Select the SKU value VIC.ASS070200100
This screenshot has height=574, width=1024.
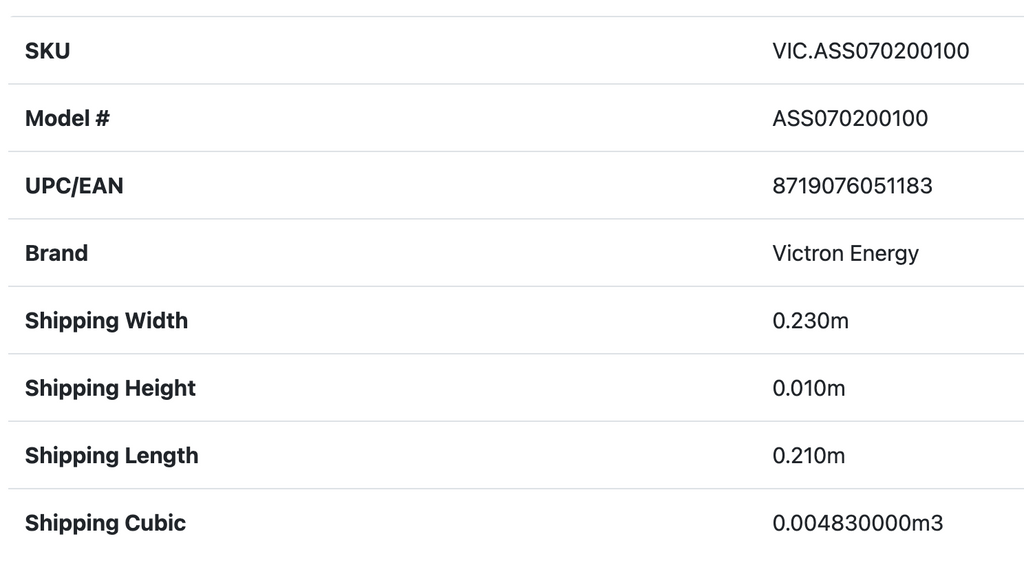(870, 51)
